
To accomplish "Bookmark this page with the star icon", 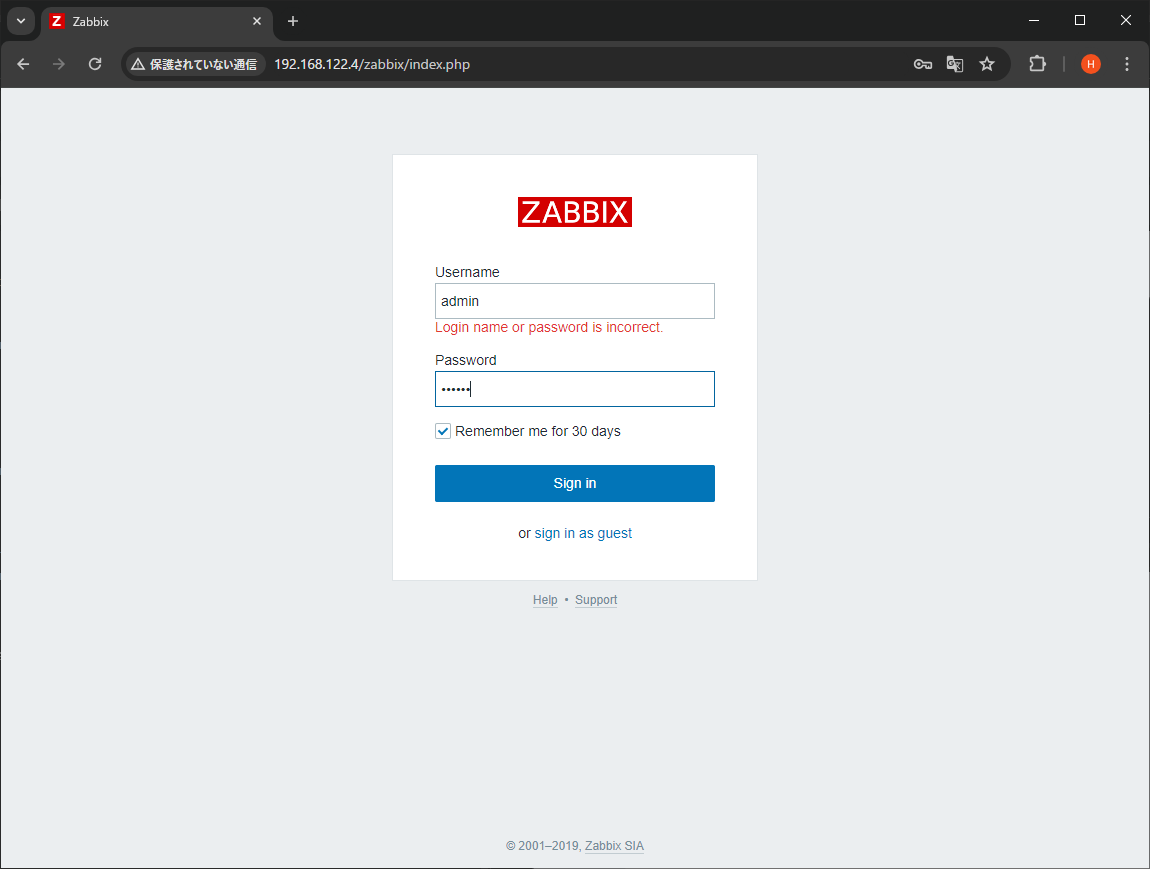I will [987, 65].
